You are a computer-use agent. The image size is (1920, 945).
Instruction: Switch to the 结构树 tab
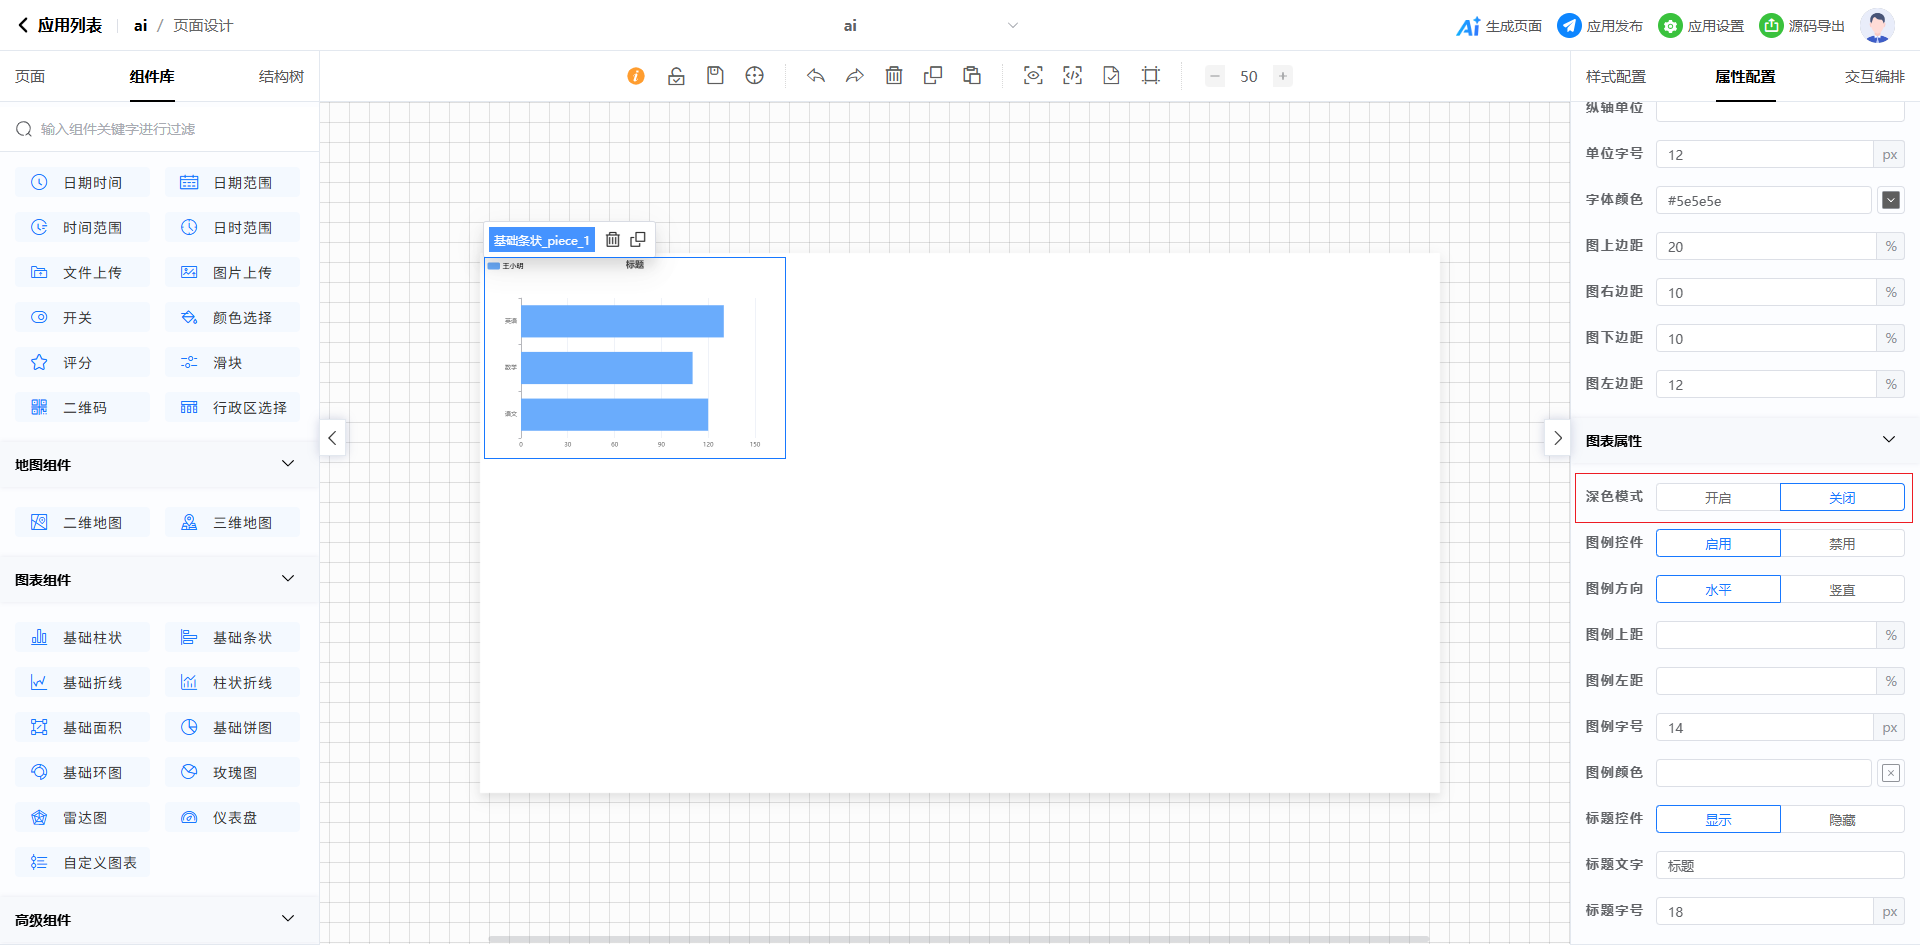pos(281,77)
